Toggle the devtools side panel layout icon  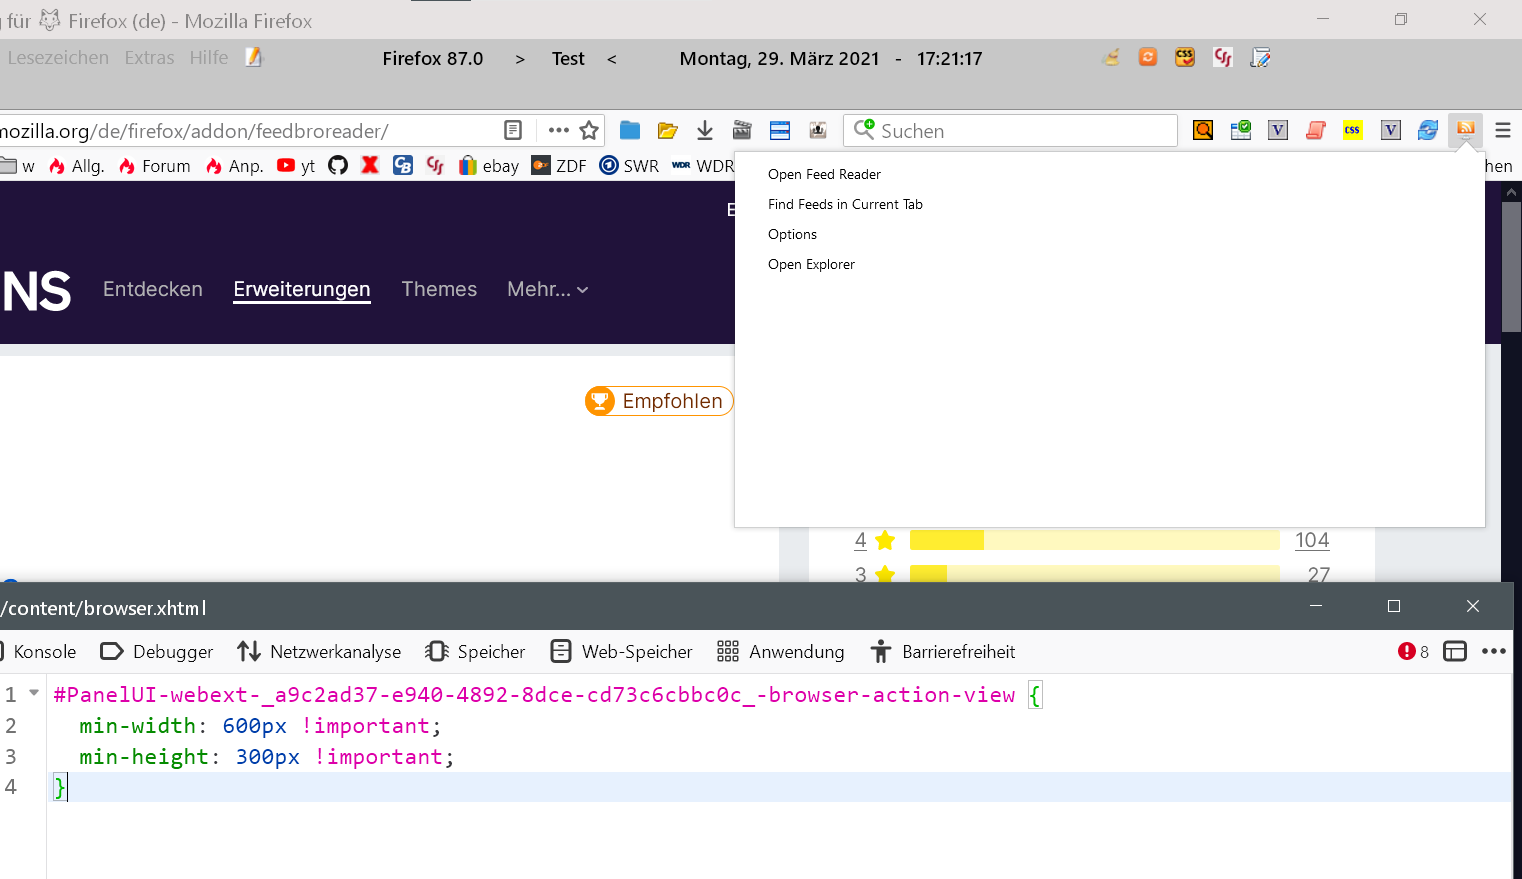pos(1455,652)
